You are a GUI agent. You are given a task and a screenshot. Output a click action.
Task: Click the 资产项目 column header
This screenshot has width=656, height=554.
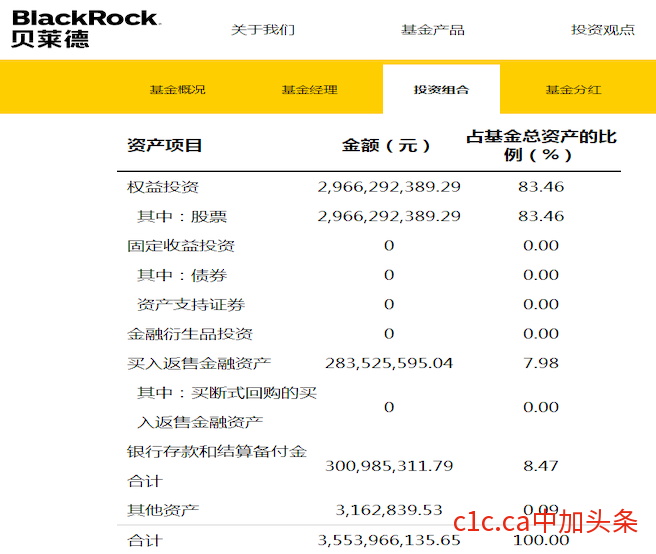pyautogui.click(x=165, y=146)
